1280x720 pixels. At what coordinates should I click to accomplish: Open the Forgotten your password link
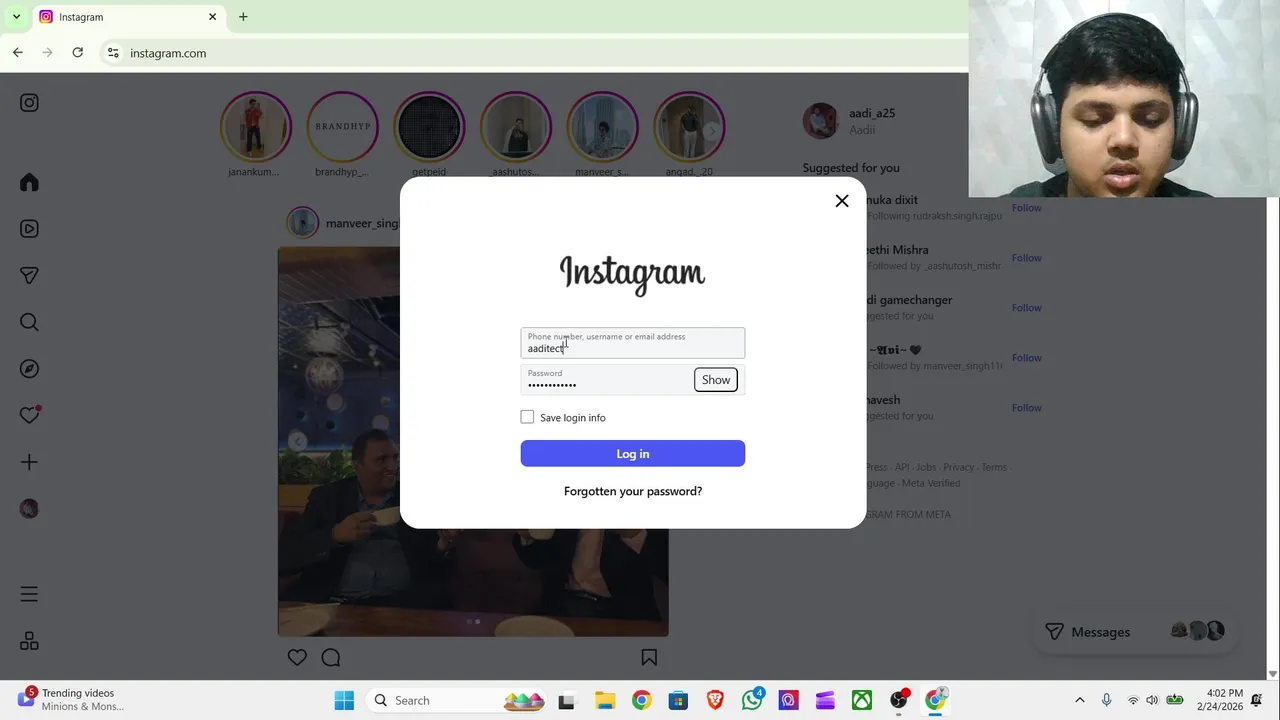633,491
